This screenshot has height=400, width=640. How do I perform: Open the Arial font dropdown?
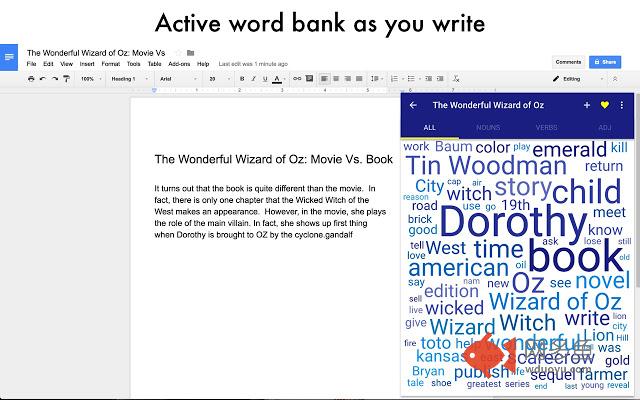178,79
